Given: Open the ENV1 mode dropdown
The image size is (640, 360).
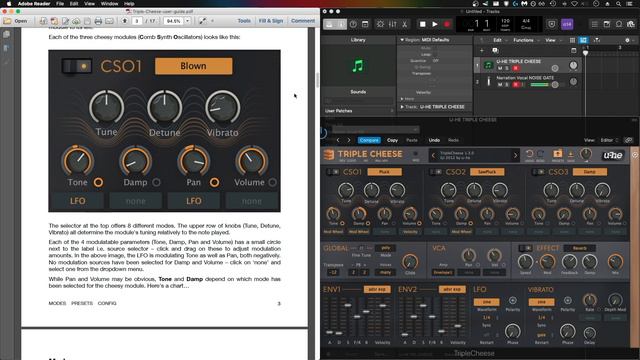Looking at the screenshot, I should point(377,289).
